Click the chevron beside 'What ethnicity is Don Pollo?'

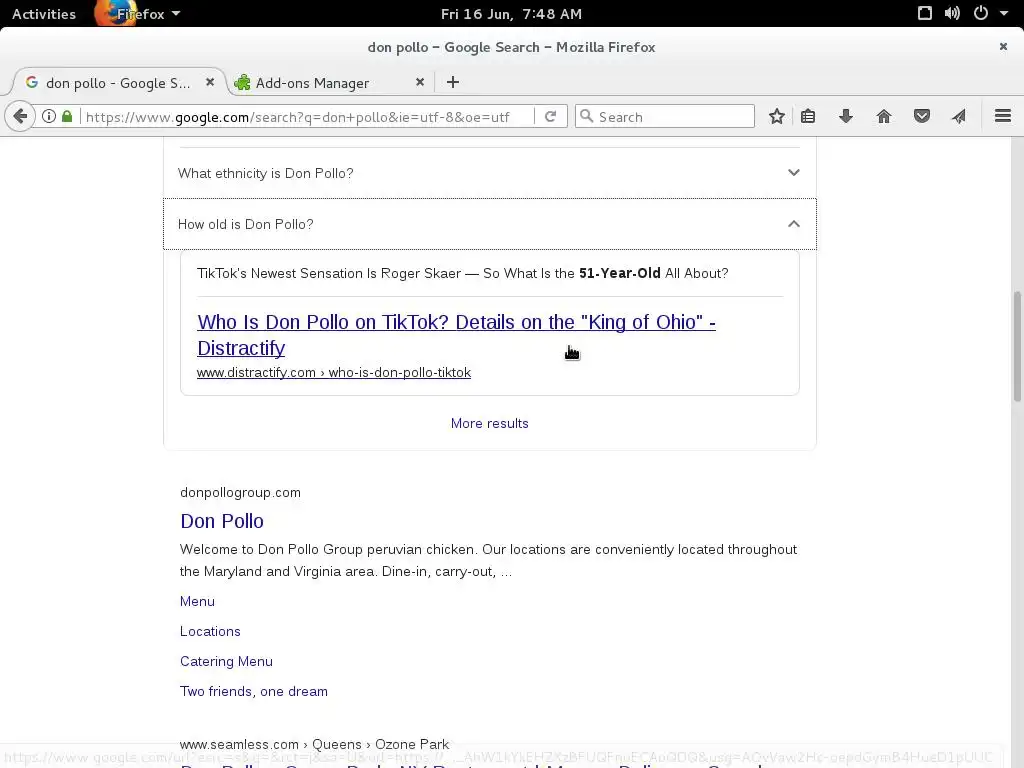[x=793, y=172]
